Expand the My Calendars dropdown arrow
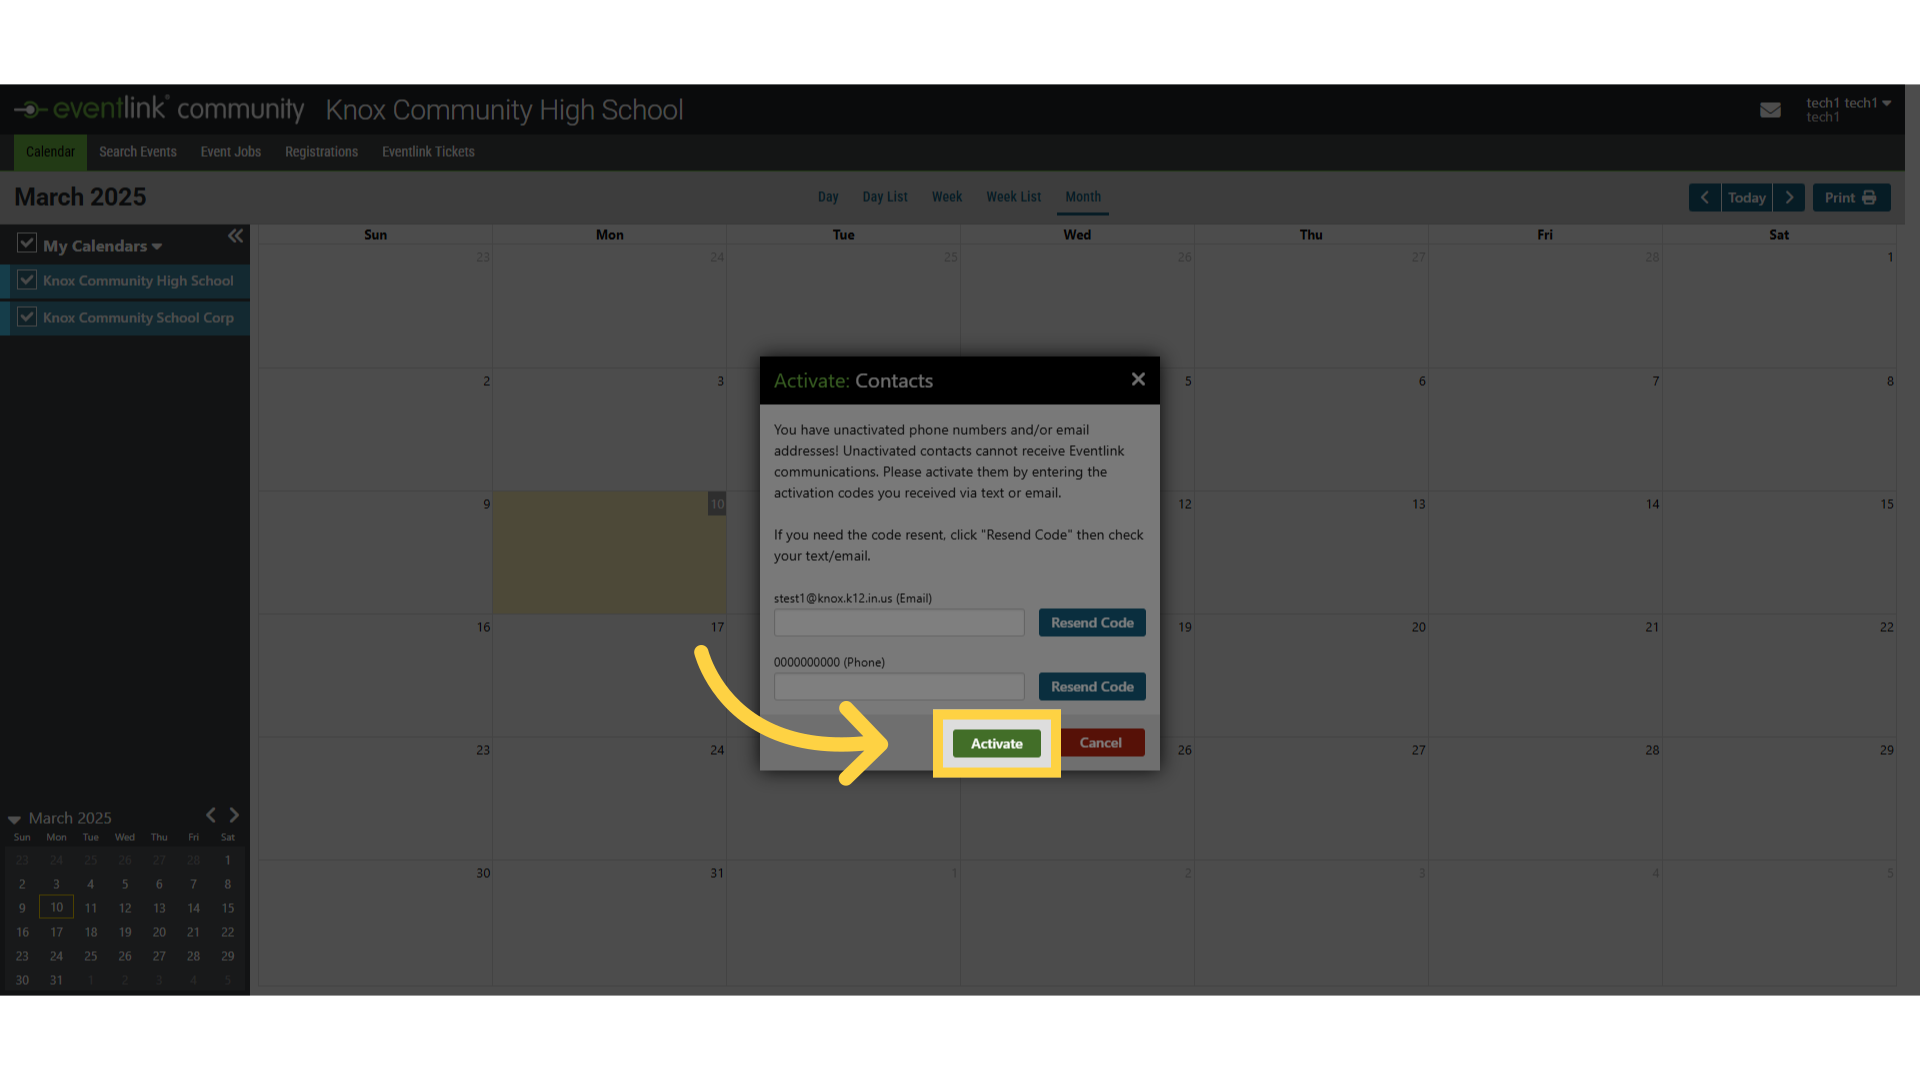 click(x=157, y=246)
